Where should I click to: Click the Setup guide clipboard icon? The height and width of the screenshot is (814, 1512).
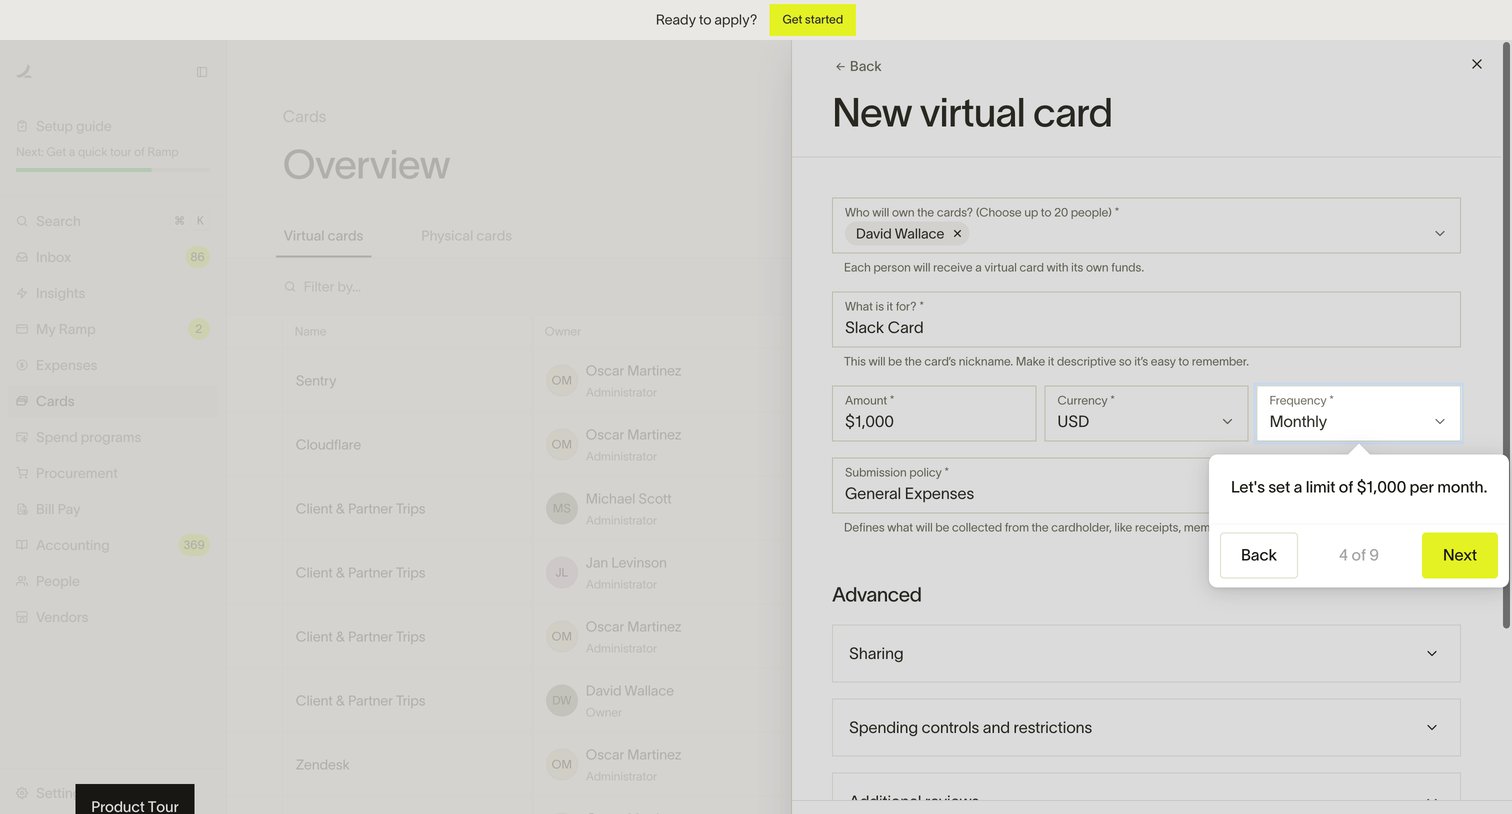click(x=22, y=126)
